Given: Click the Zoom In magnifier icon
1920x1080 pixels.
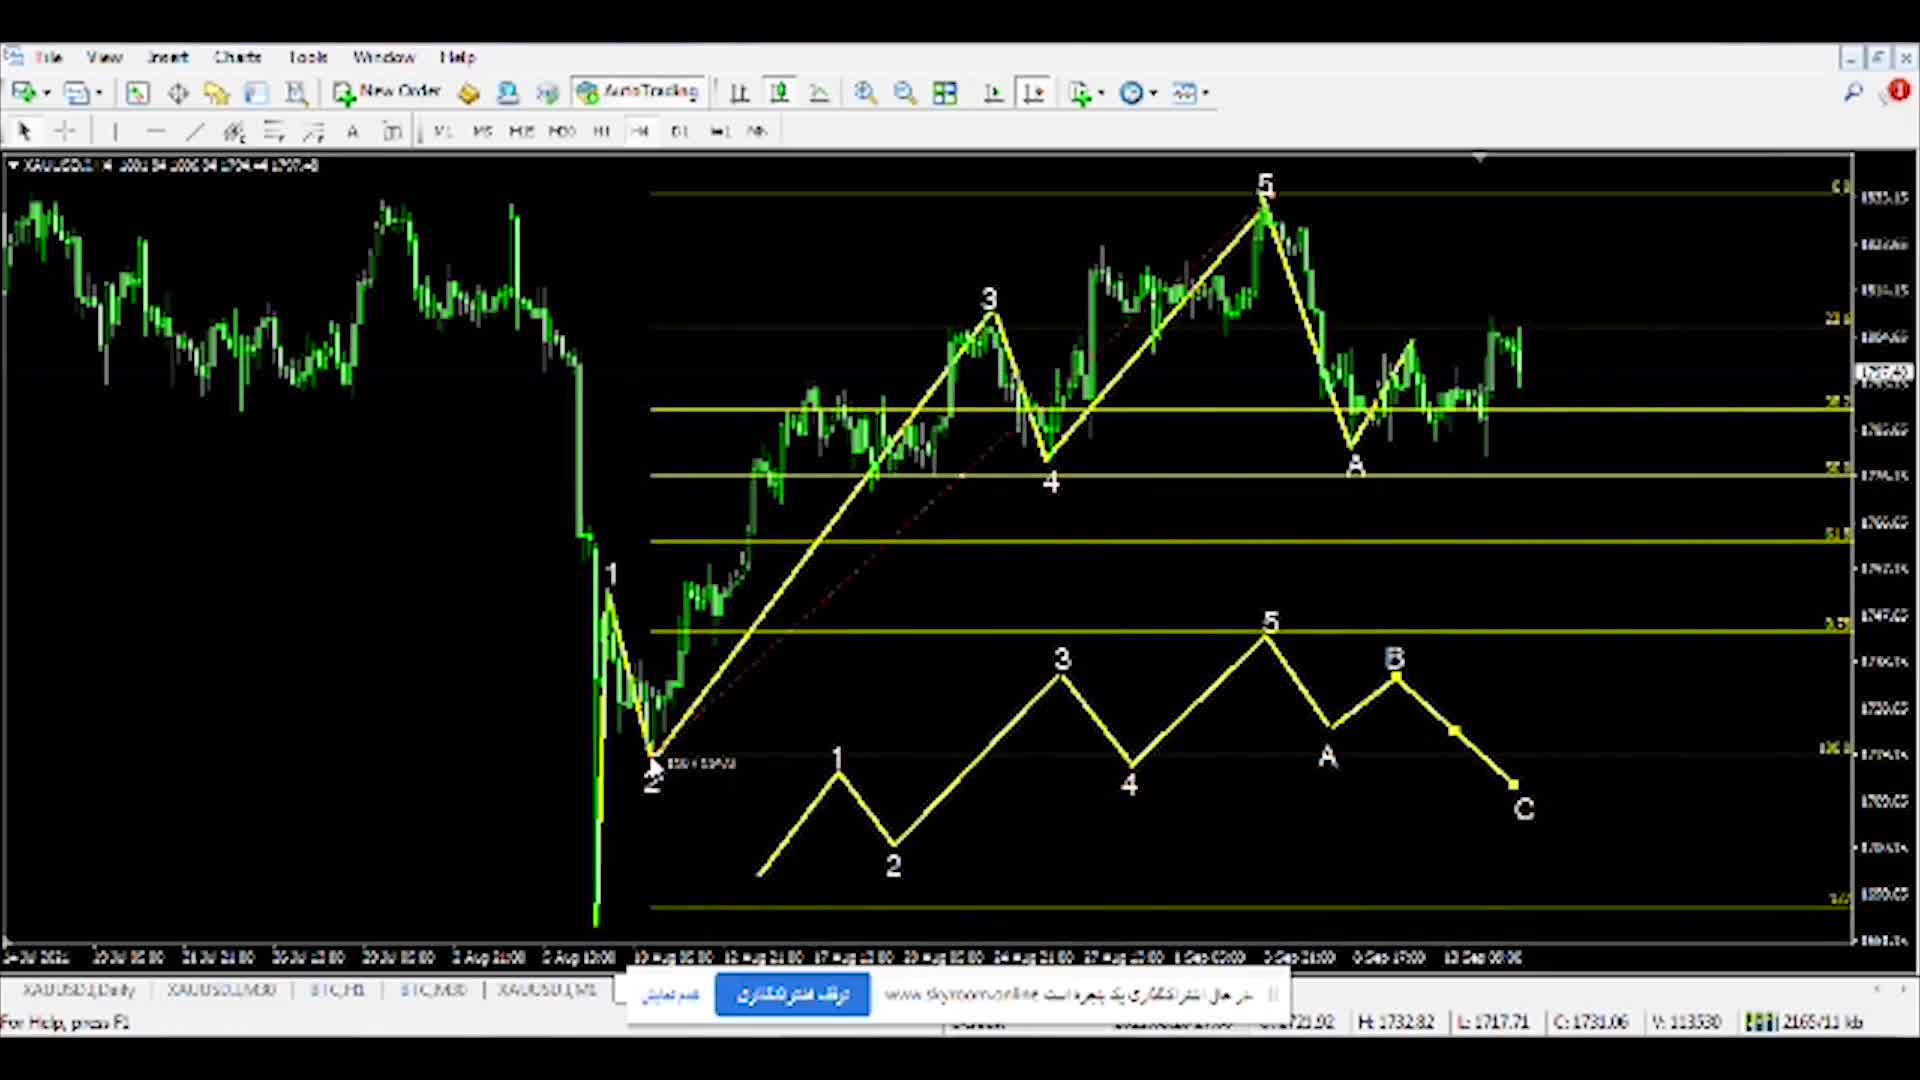Looking at the screenshot, I should click(866, 93).
